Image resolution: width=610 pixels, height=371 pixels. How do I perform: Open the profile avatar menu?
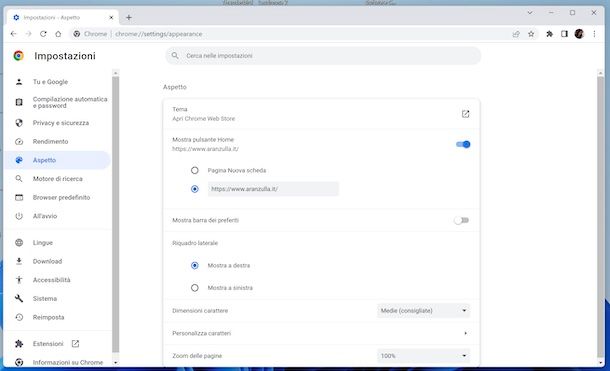click(x=579, y=34)
